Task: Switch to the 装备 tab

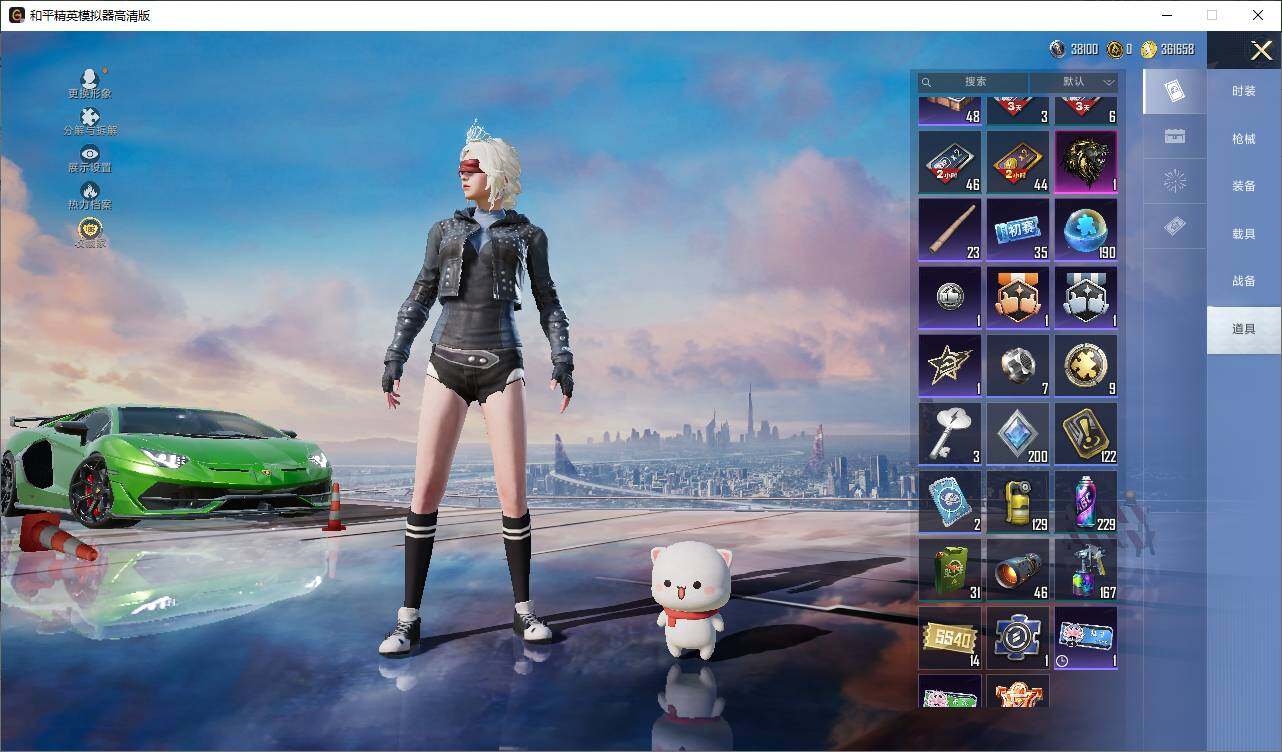Action: (1244, 186)
